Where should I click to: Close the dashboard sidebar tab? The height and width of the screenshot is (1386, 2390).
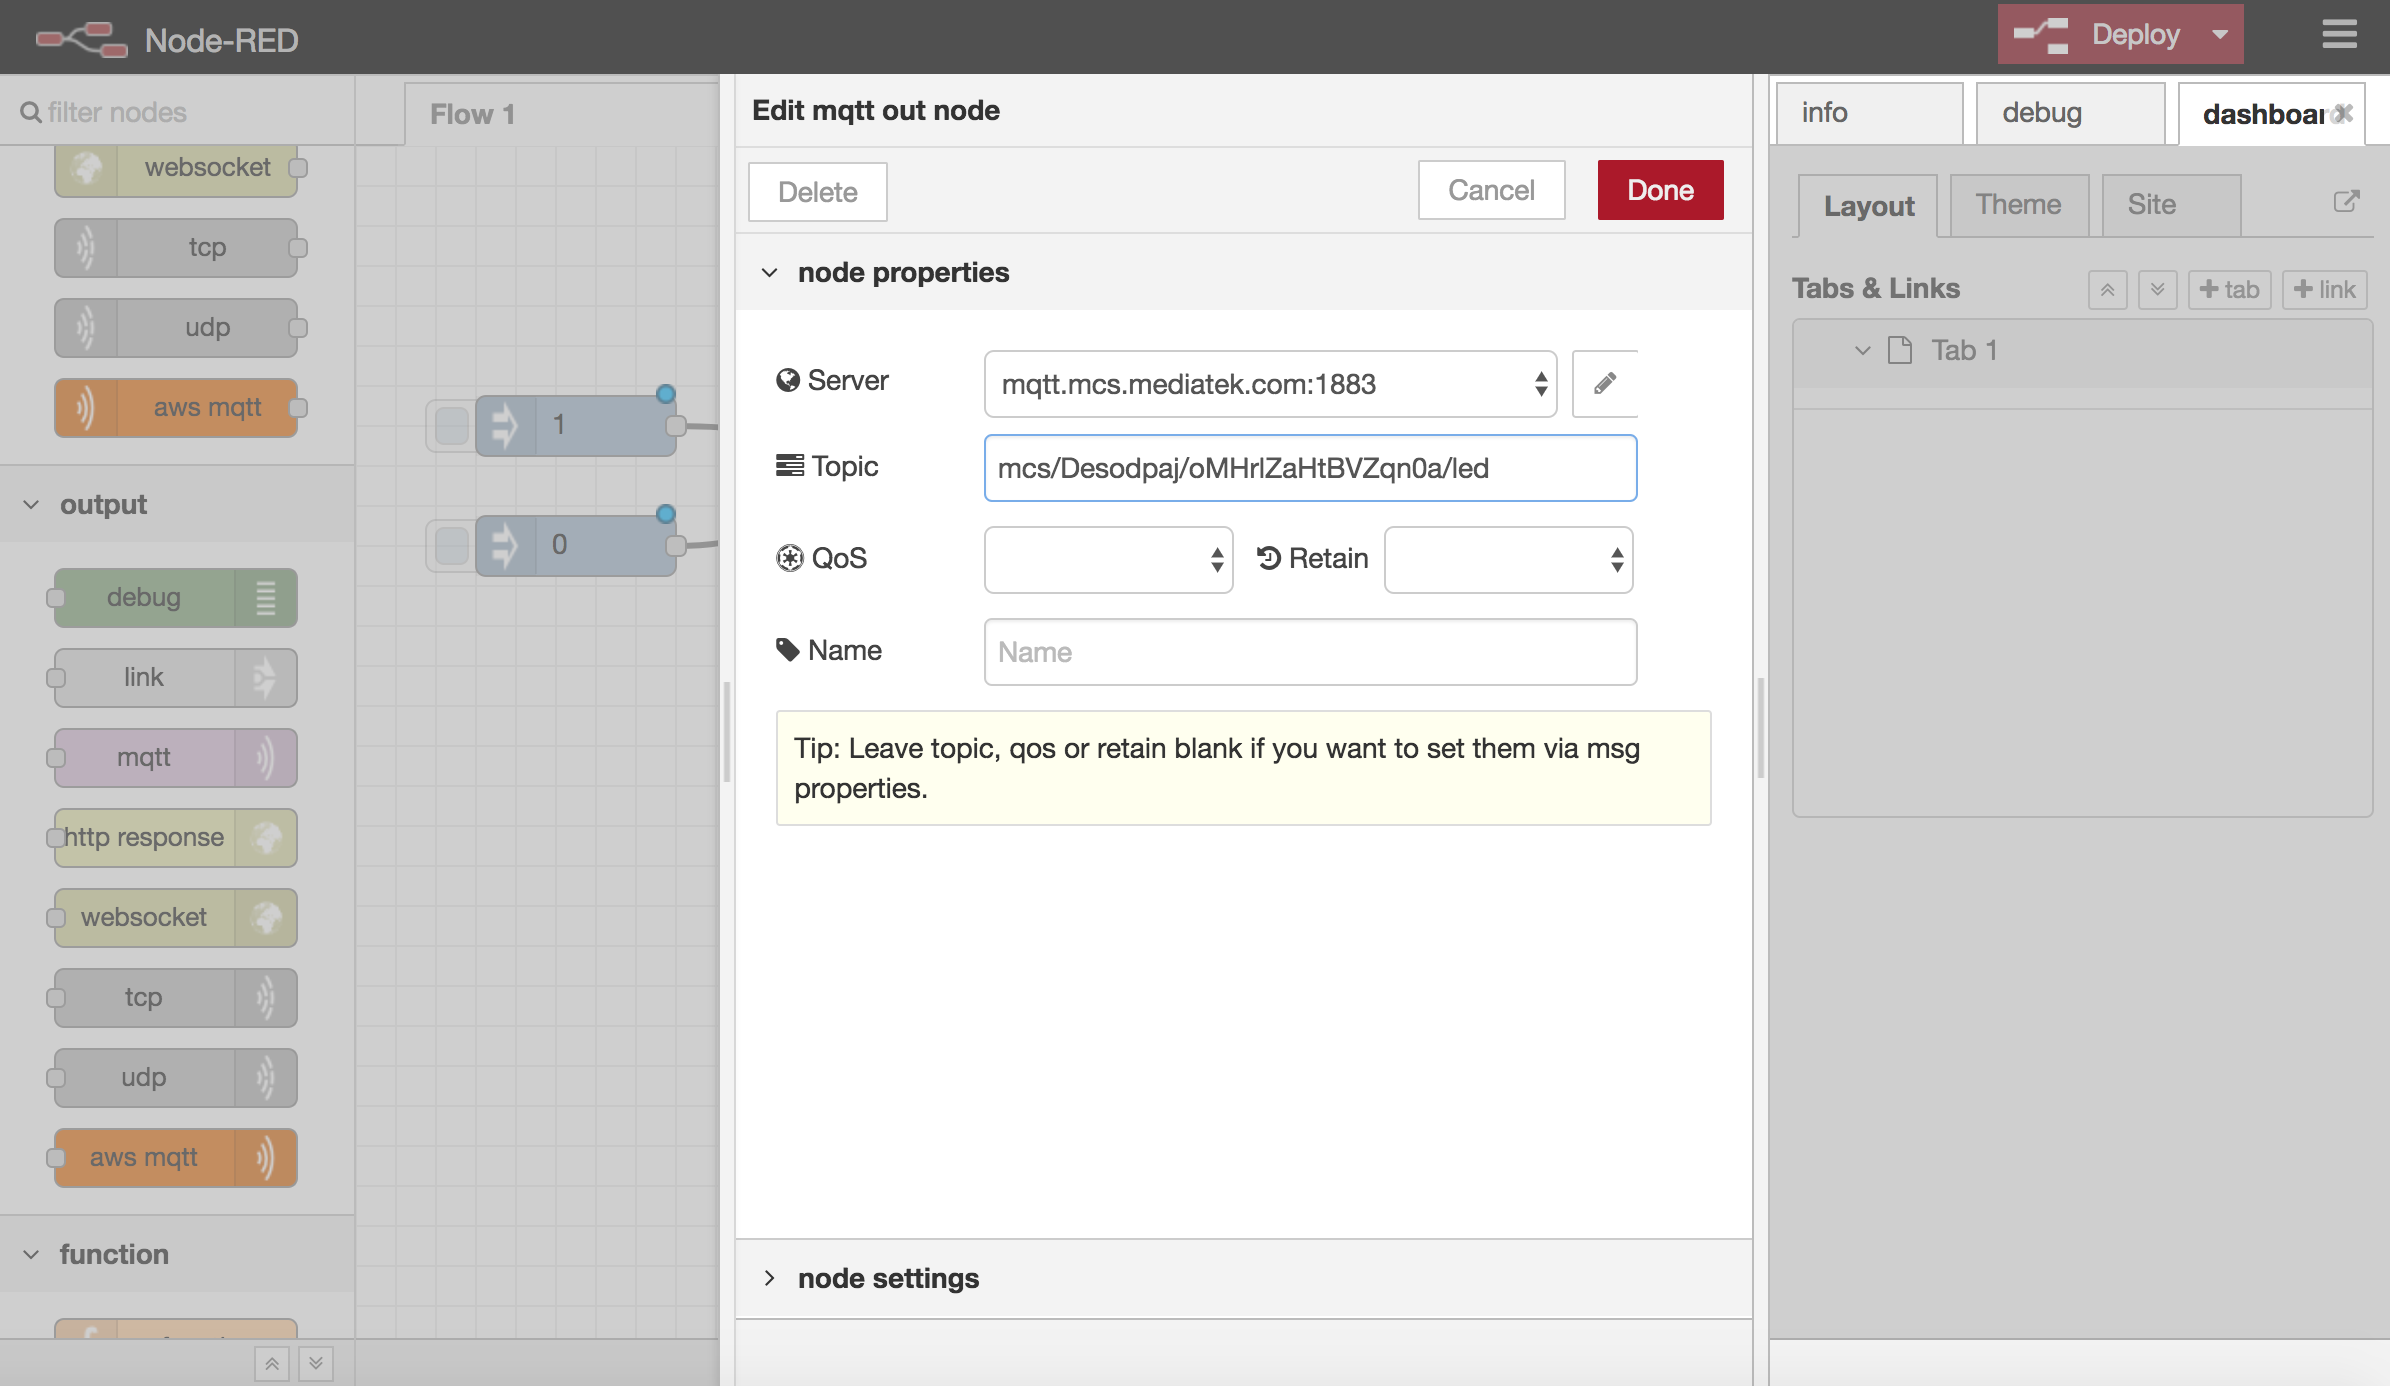click(2343, 113)
